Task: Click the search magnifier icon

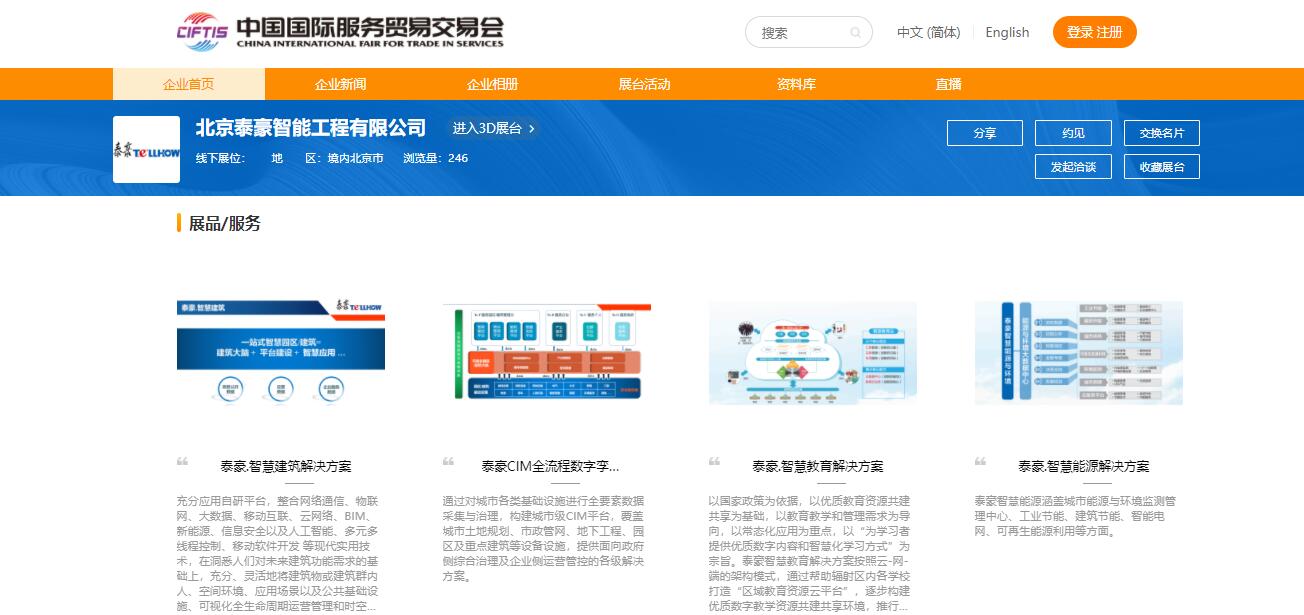Action: coord(855,33)
